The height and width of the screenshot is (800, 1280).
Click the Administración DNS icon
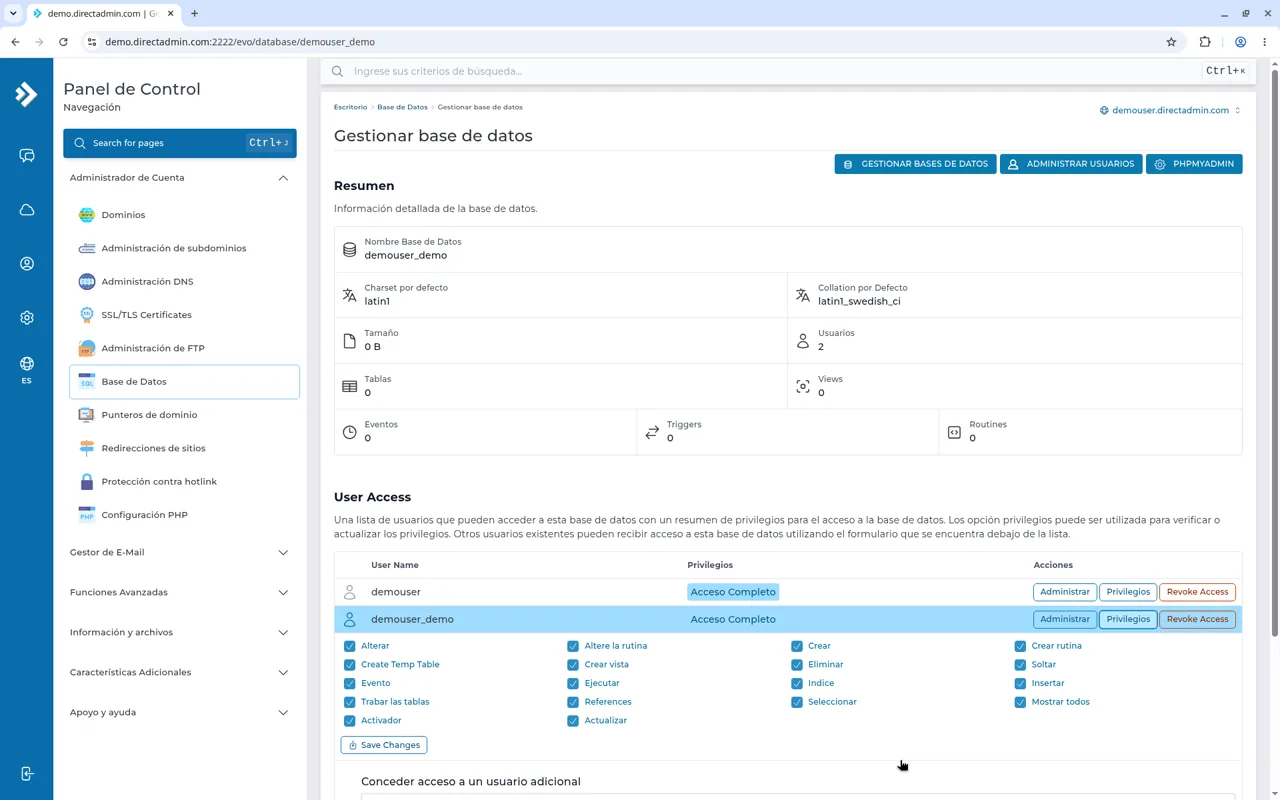87,282
